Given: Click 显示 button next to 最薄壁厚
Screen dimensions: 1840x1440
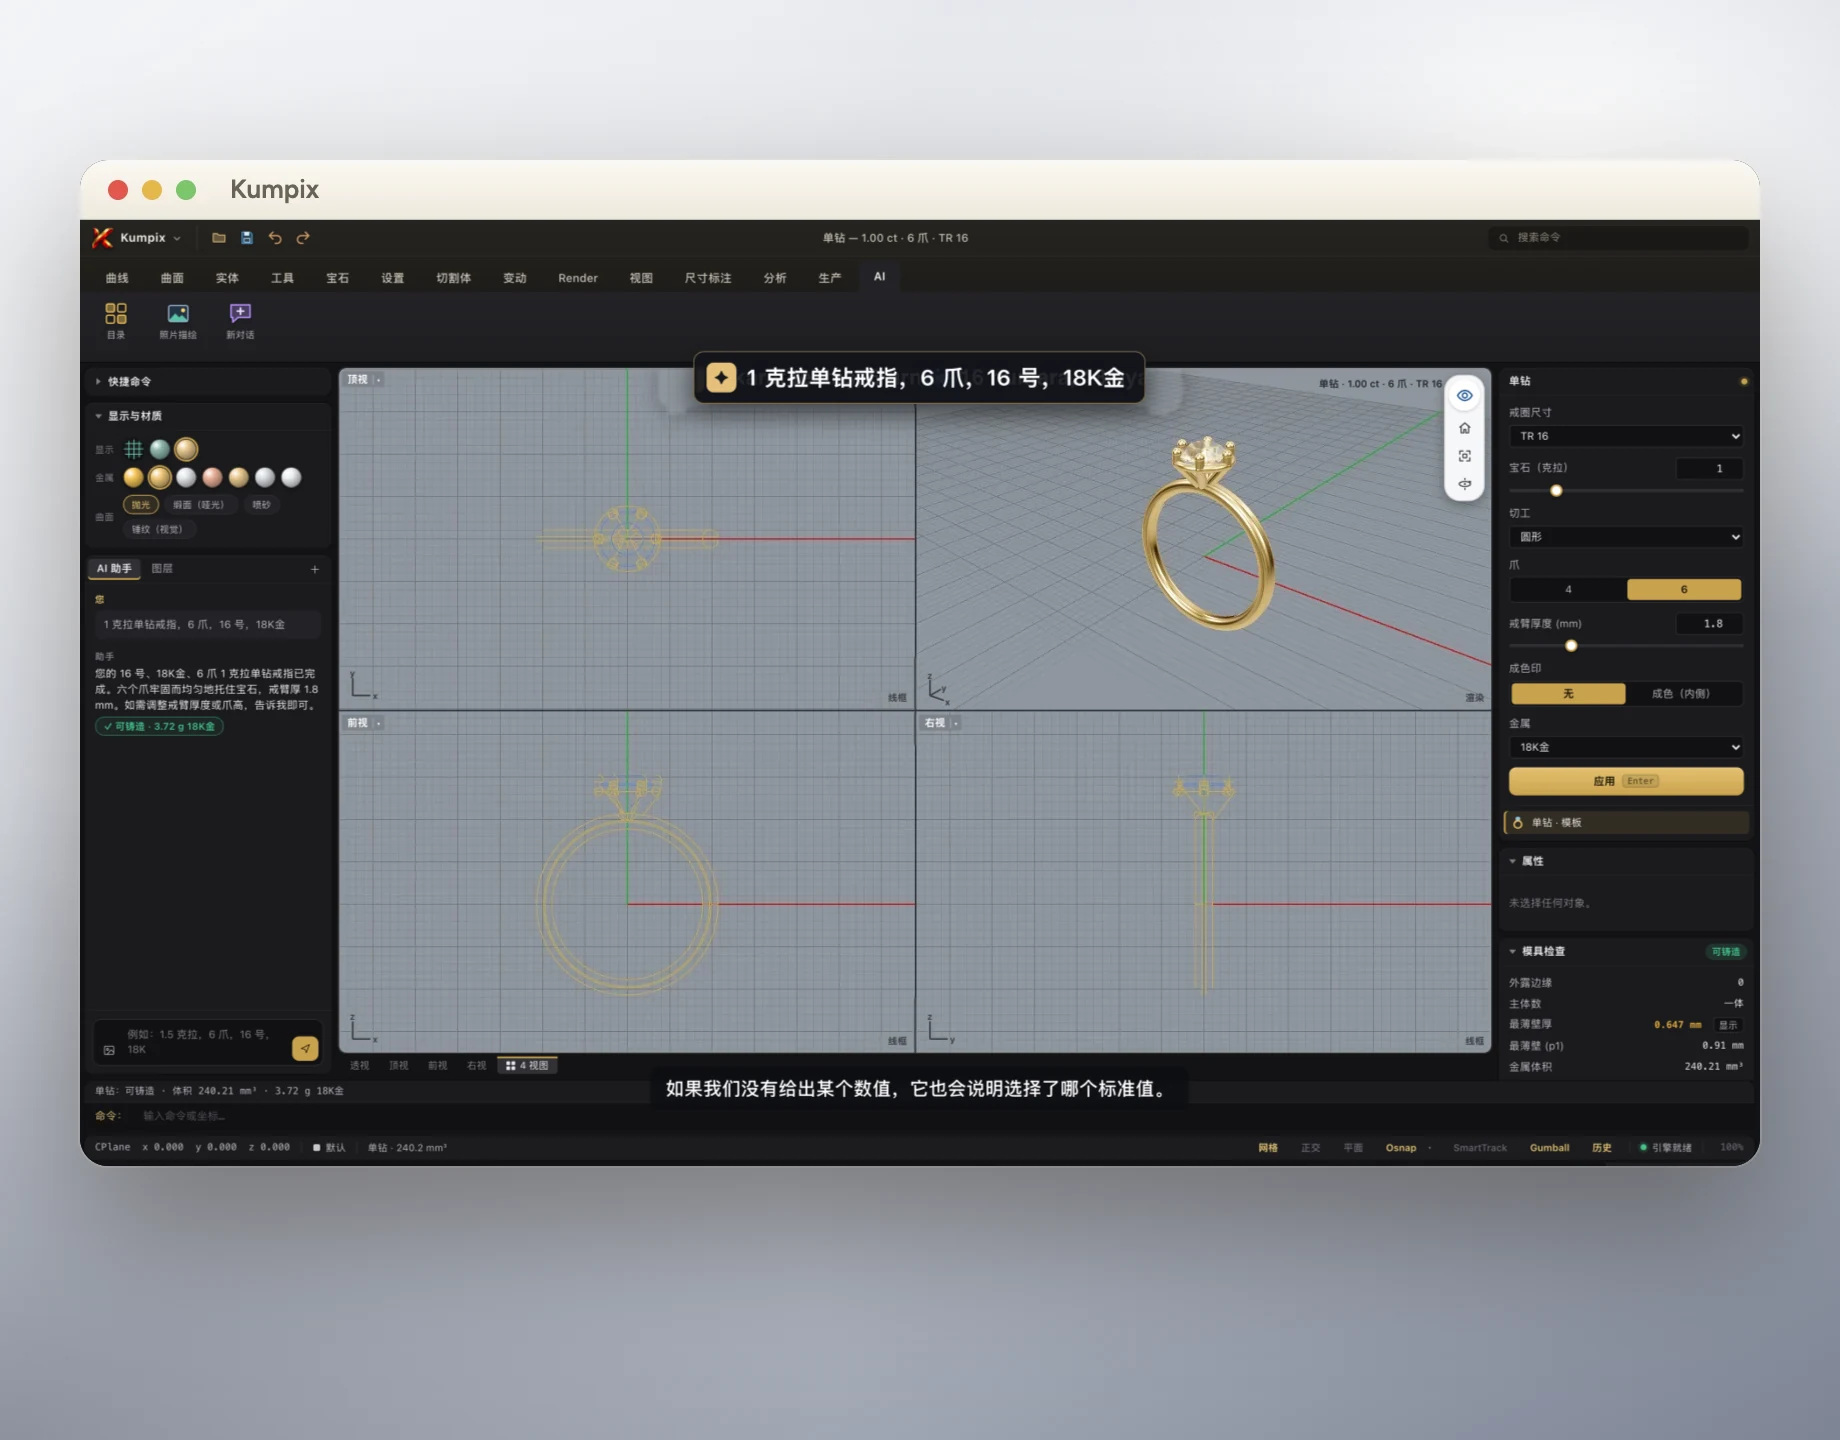Looking at the screenshot, I should tap(1728, 1025).
